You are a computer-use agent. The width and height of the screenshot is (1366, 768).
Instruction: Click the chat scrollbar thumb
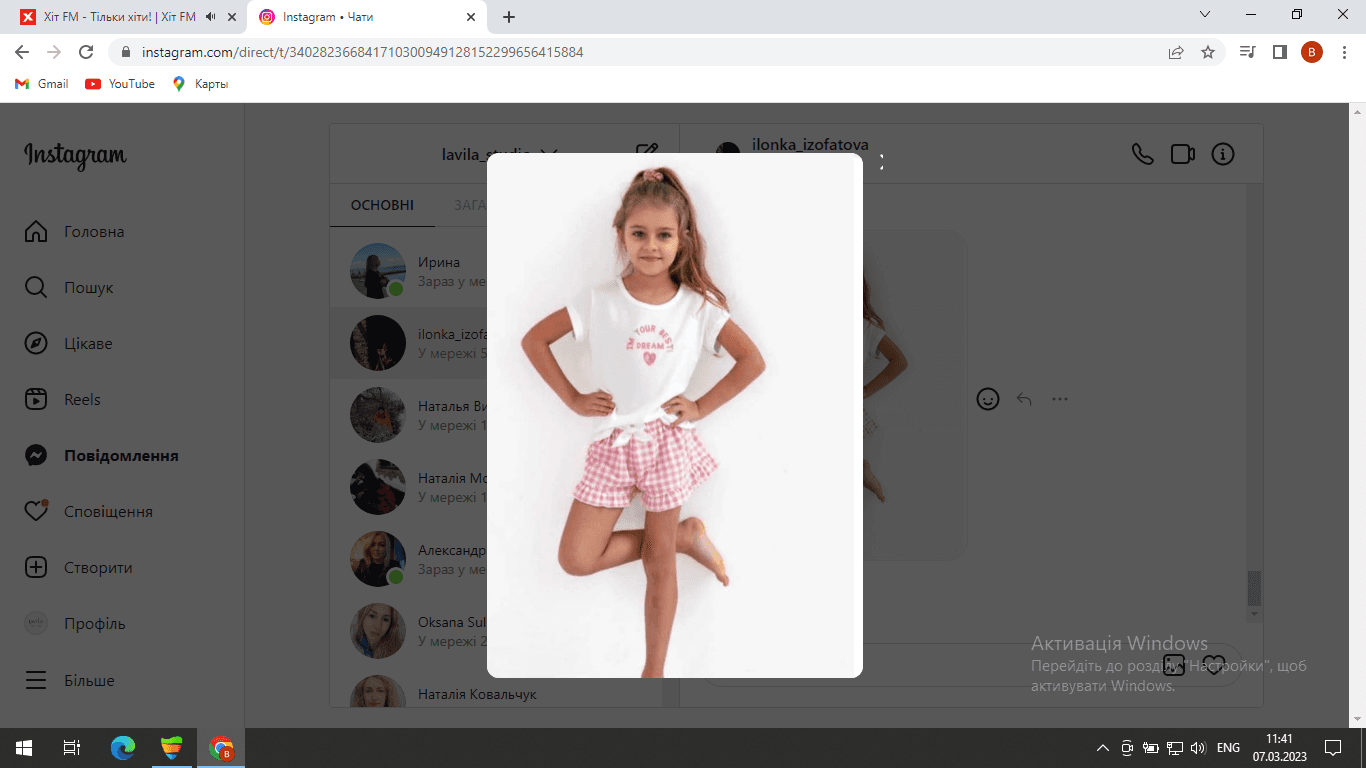(1254, 589)
